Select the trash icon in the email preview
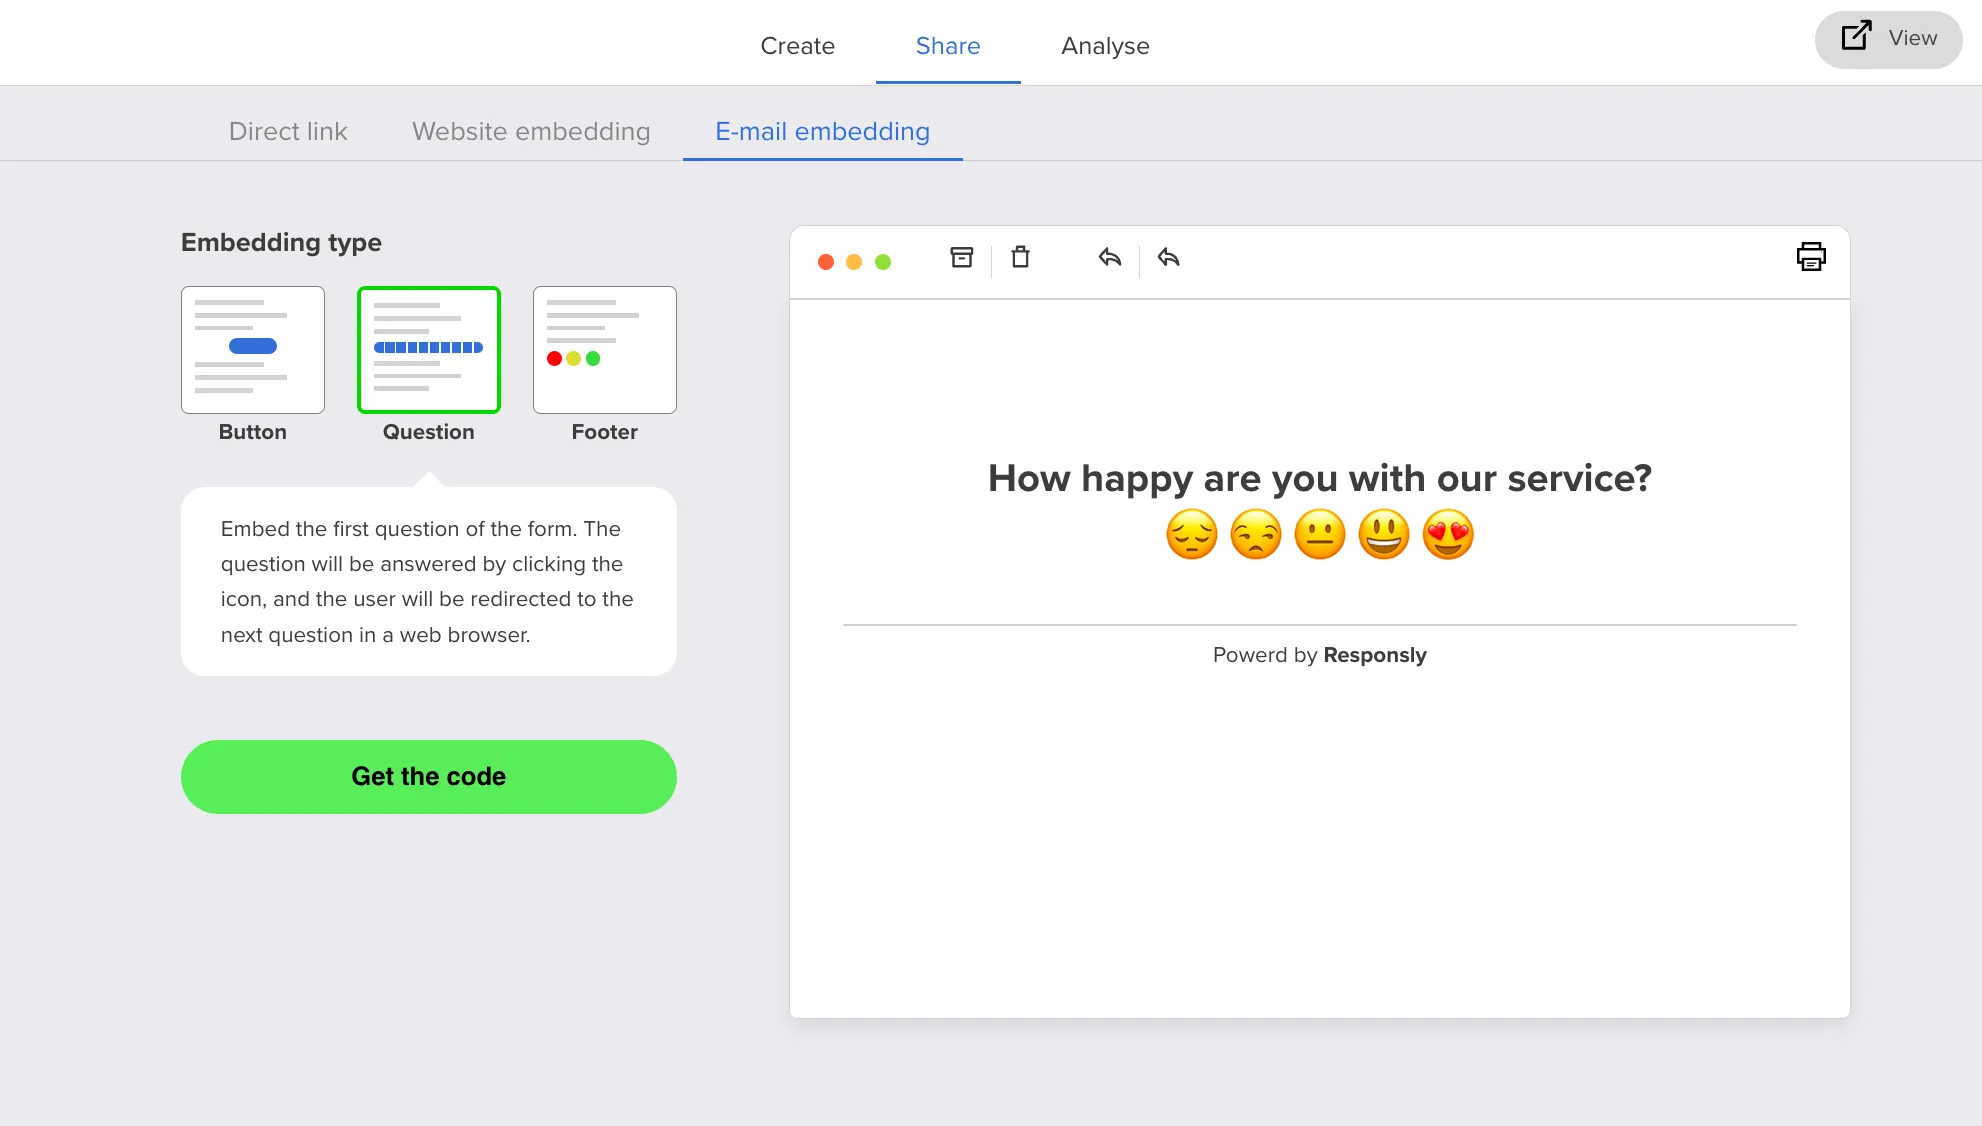The image size is (1982, 1126). pos(1021,258)
